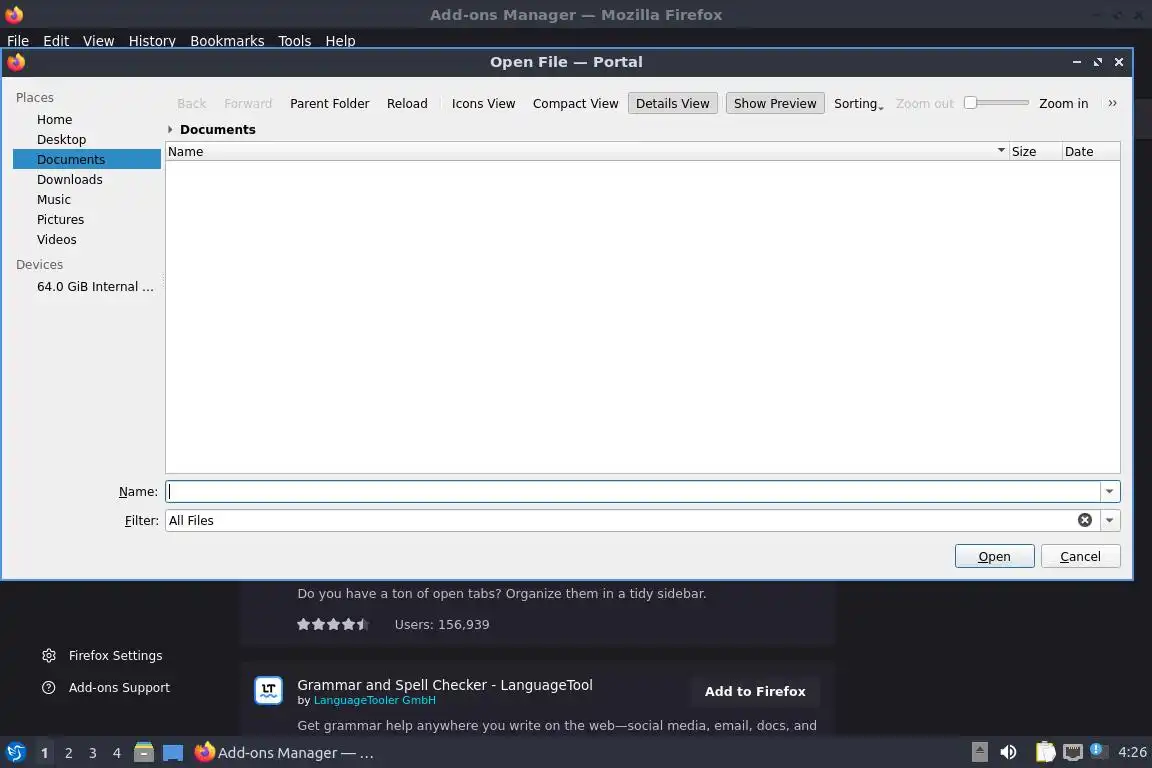Expand the Documents breadcrumb arrow
1152x768 pixels.
pyautogui.click(x=170, y=129)
